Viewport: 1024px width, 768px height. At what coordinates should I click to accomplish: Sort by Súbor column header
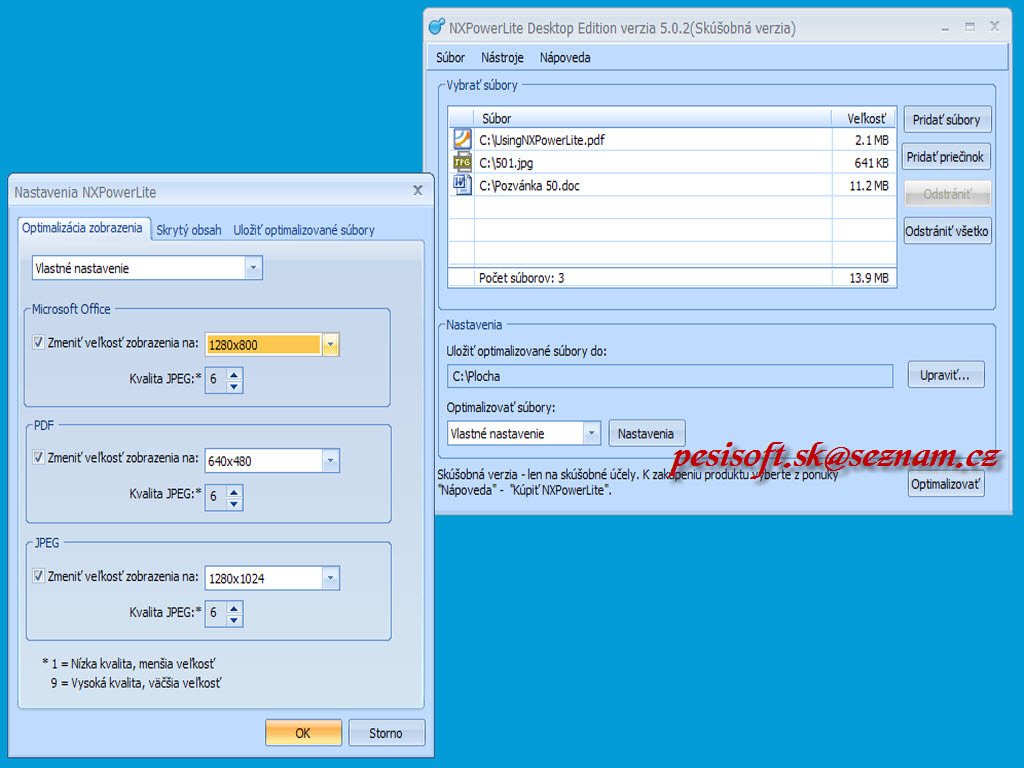click(x=652, y=118)
